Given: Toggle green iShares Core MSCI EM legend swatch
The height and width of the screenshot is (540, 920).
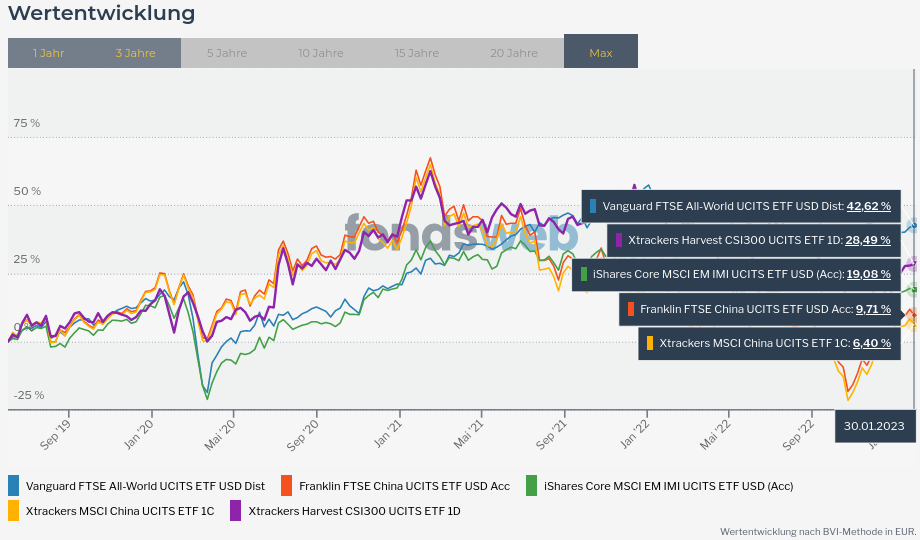Looking at the screenshot, I should coord(531,486).
